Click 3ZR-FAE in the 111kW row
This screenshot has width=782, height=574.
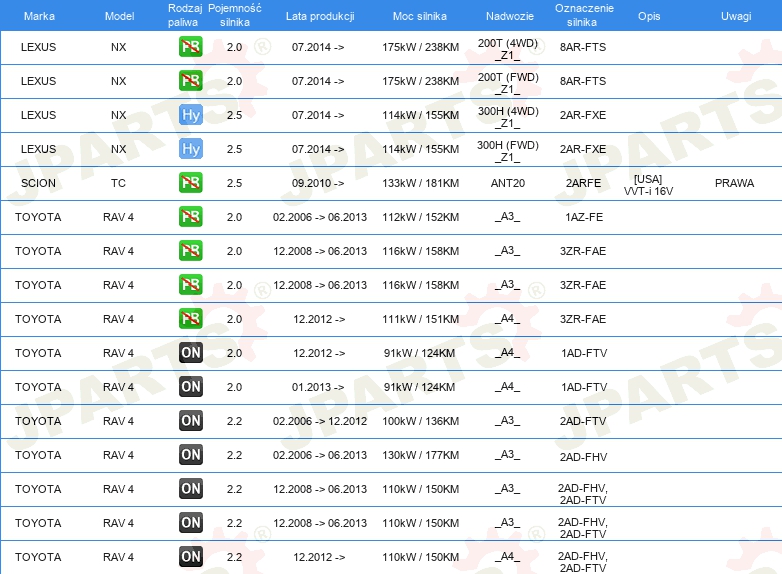click(583, 319)
